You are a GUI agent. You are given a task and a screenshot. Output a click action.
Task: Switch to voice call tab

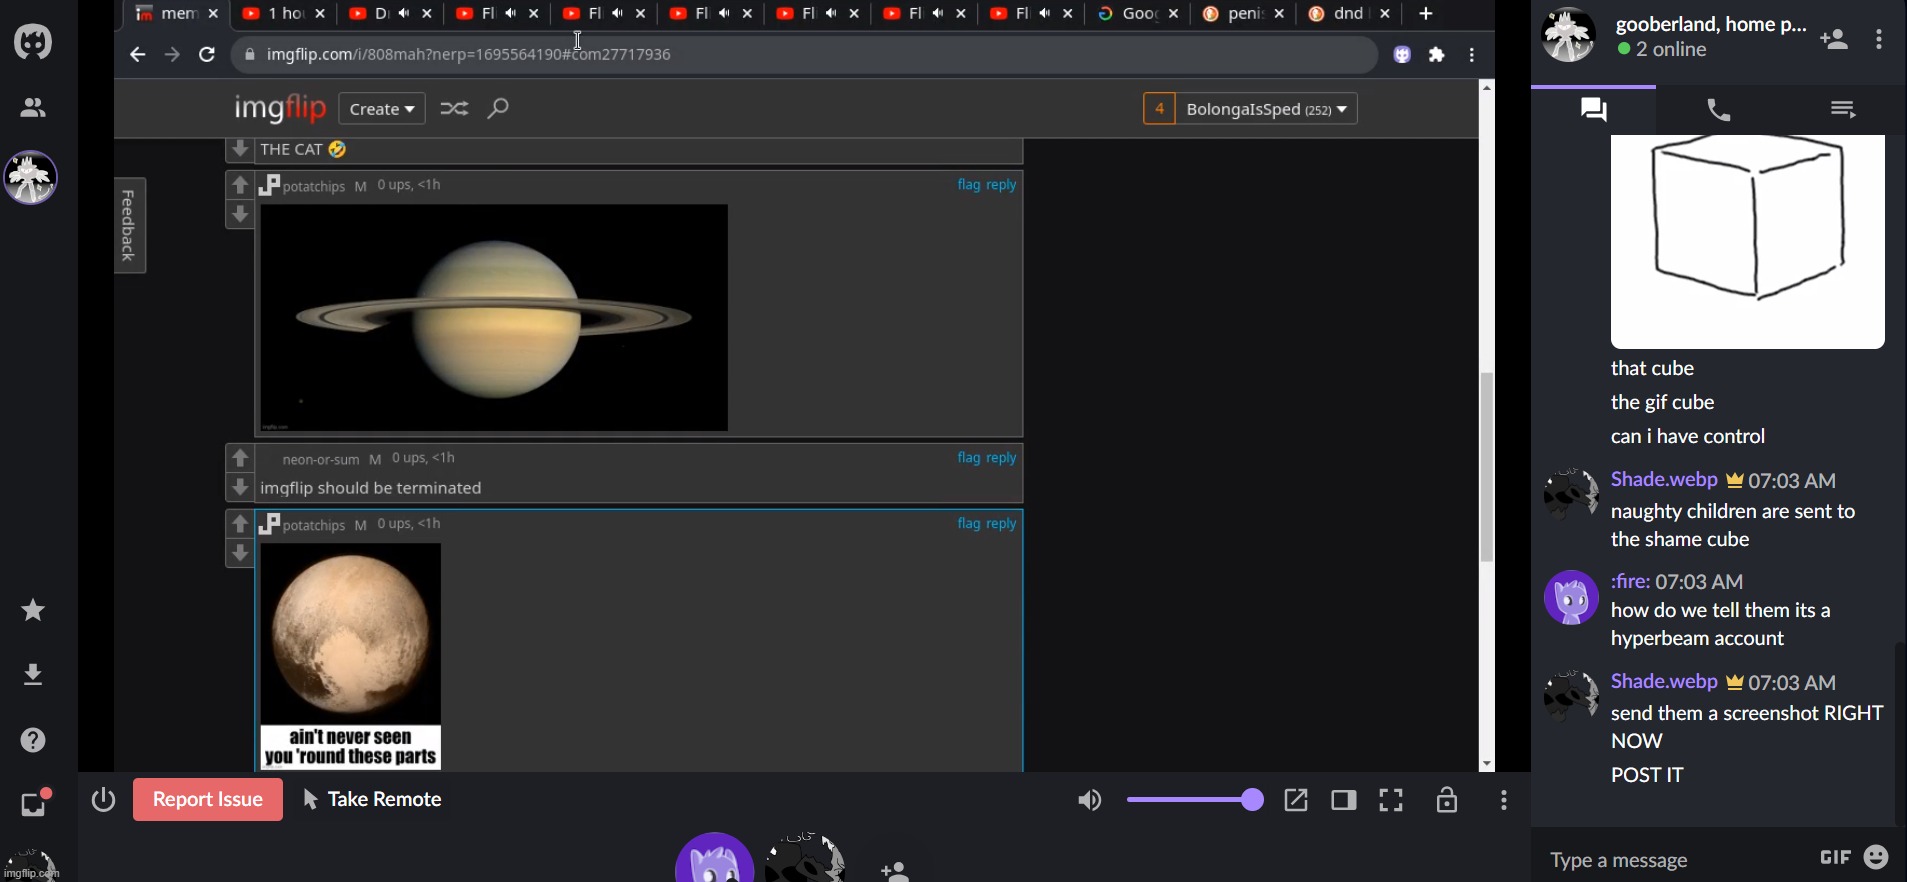click(x=1718, y=110)
